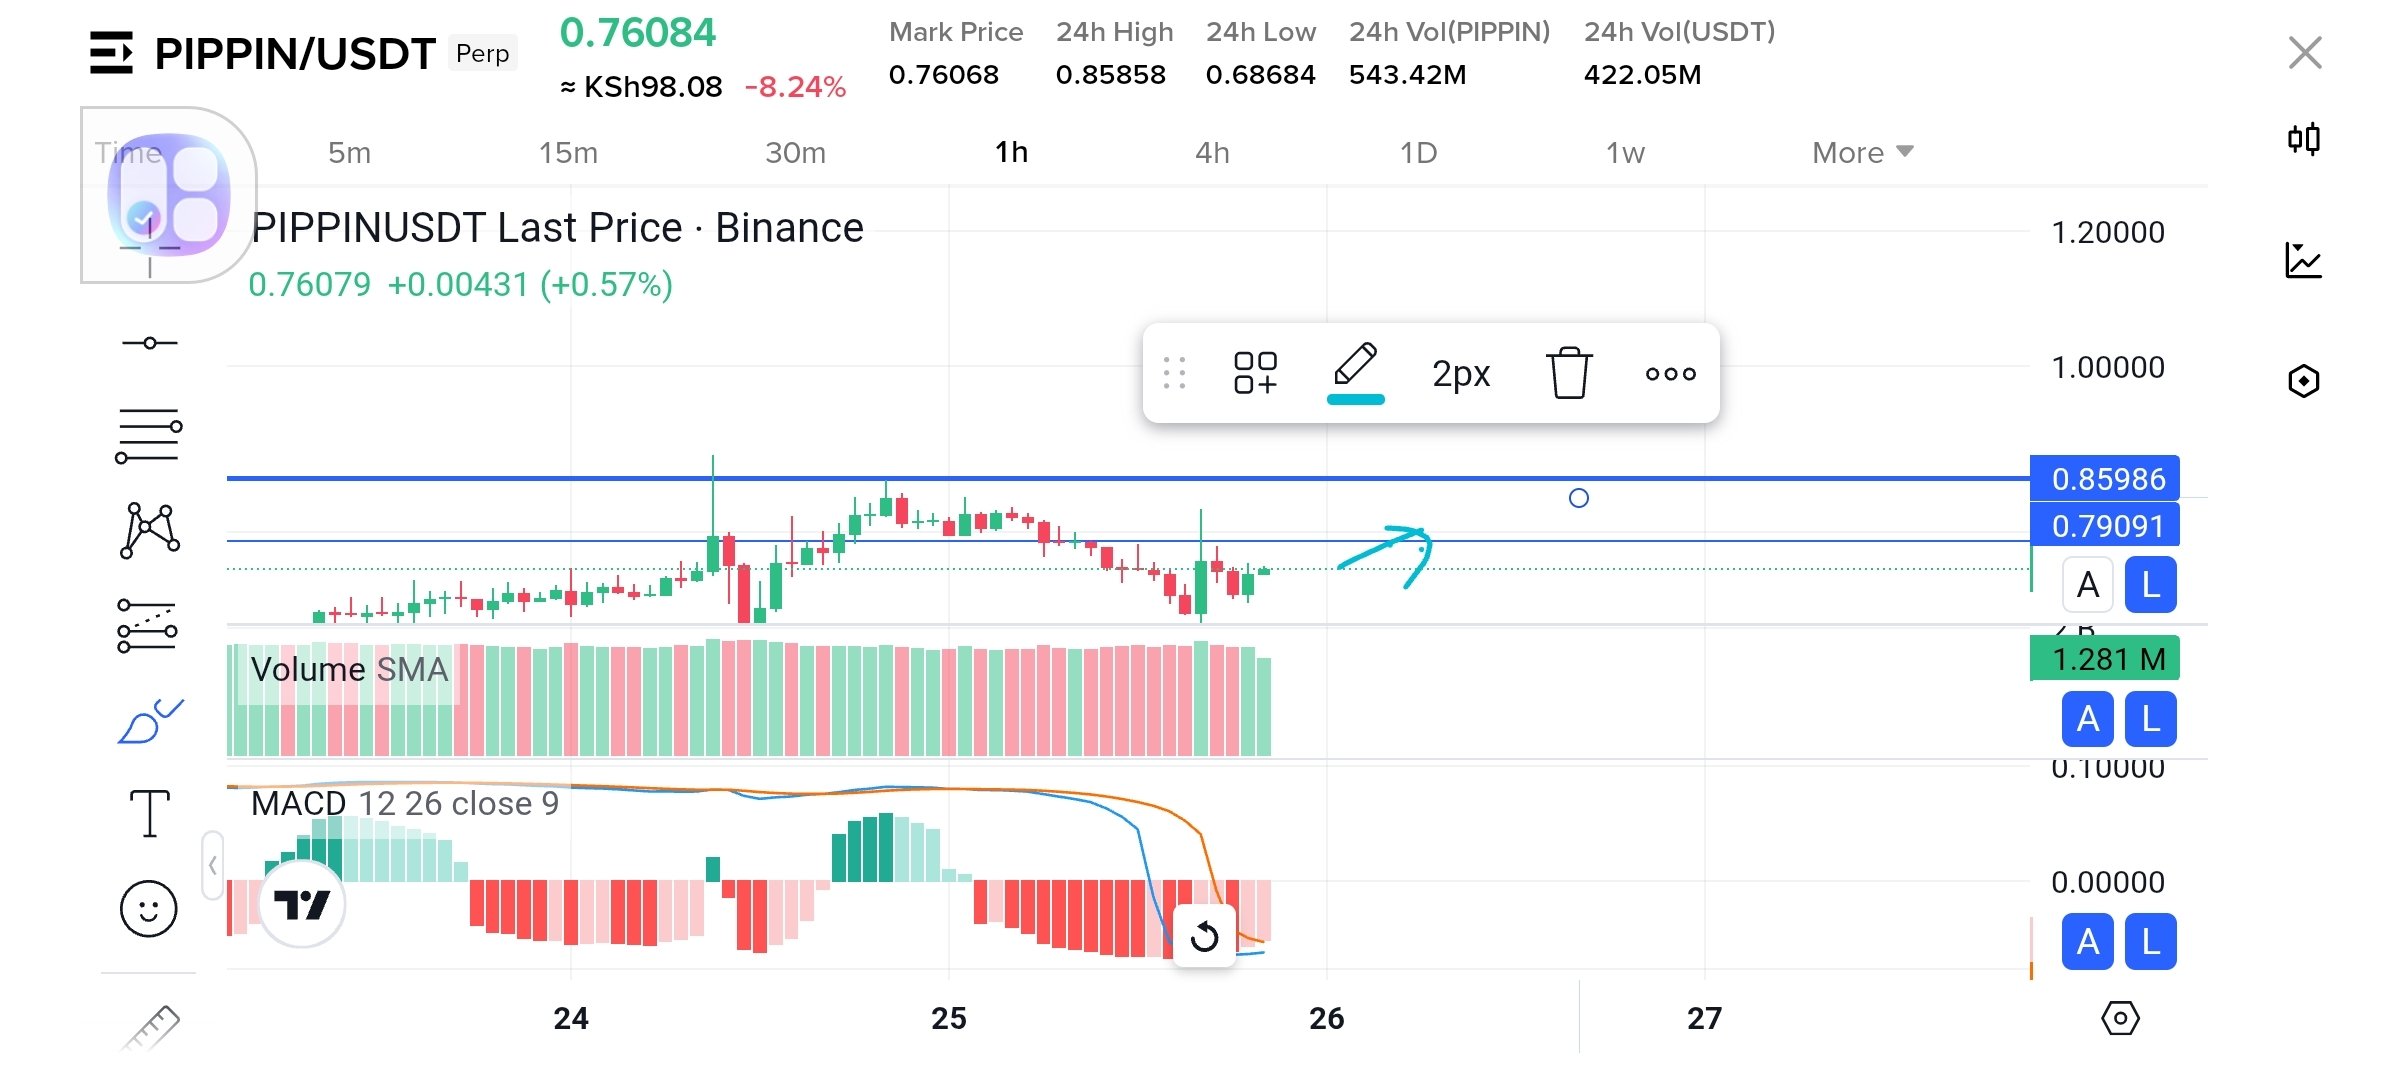Click the 24h Vol(PIPPIN) value 543.42M
2400x1080 pixels.
click(x=1408, y=75)
